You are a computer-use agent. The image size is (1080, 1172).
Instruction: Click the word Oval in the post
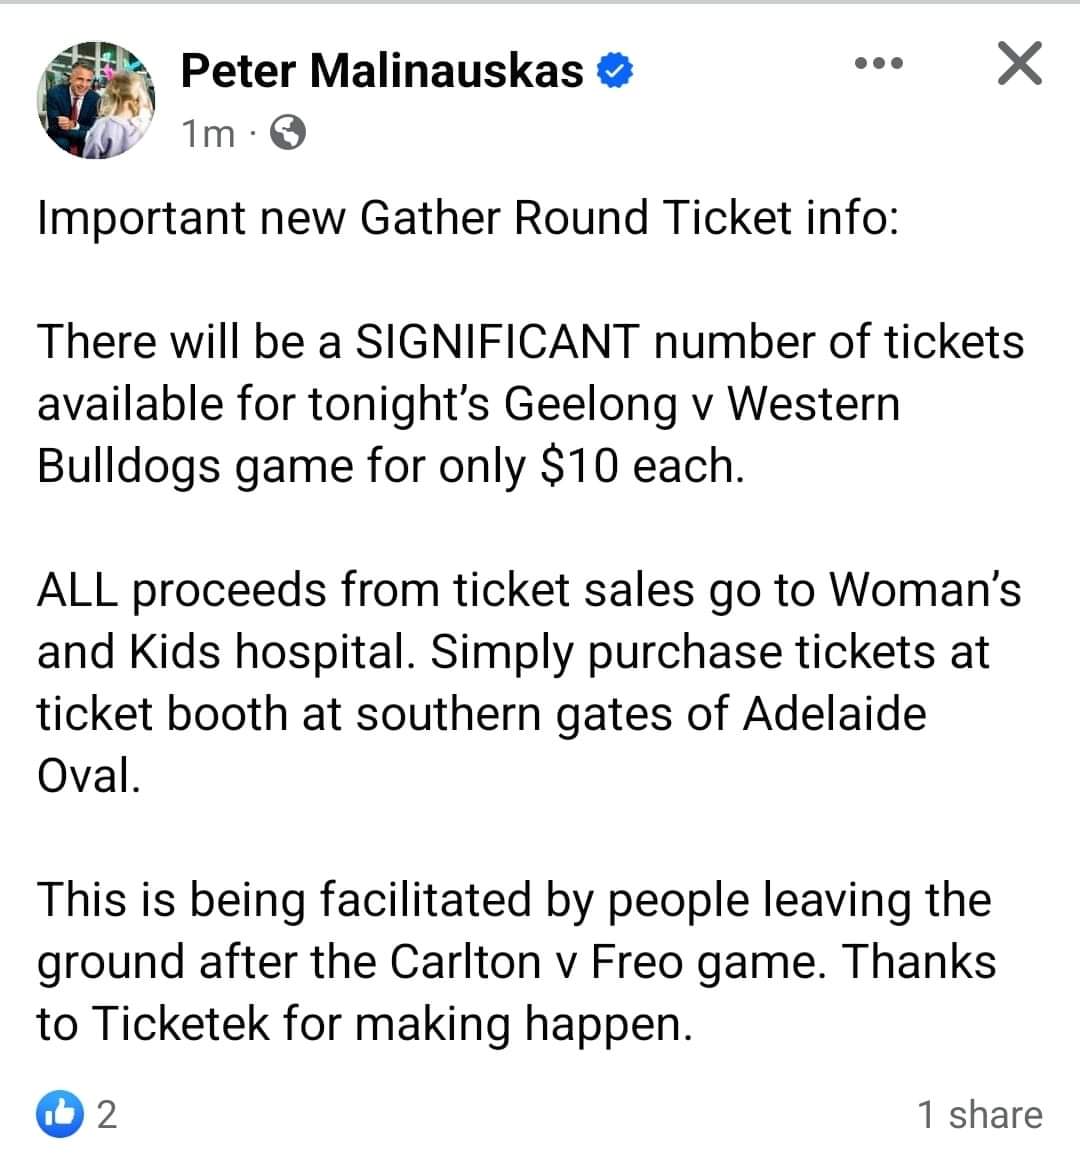pyautogui.click(x=84, y=776)
